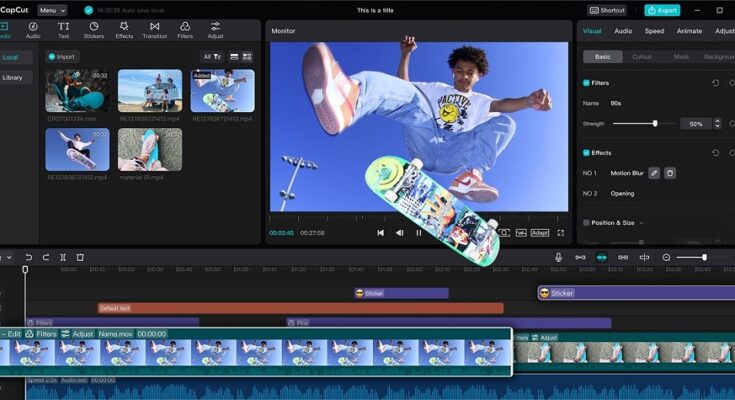Open the cursor mode dropdown in timeline toolbar
The image size is (735, 400).
coord(7,257)
